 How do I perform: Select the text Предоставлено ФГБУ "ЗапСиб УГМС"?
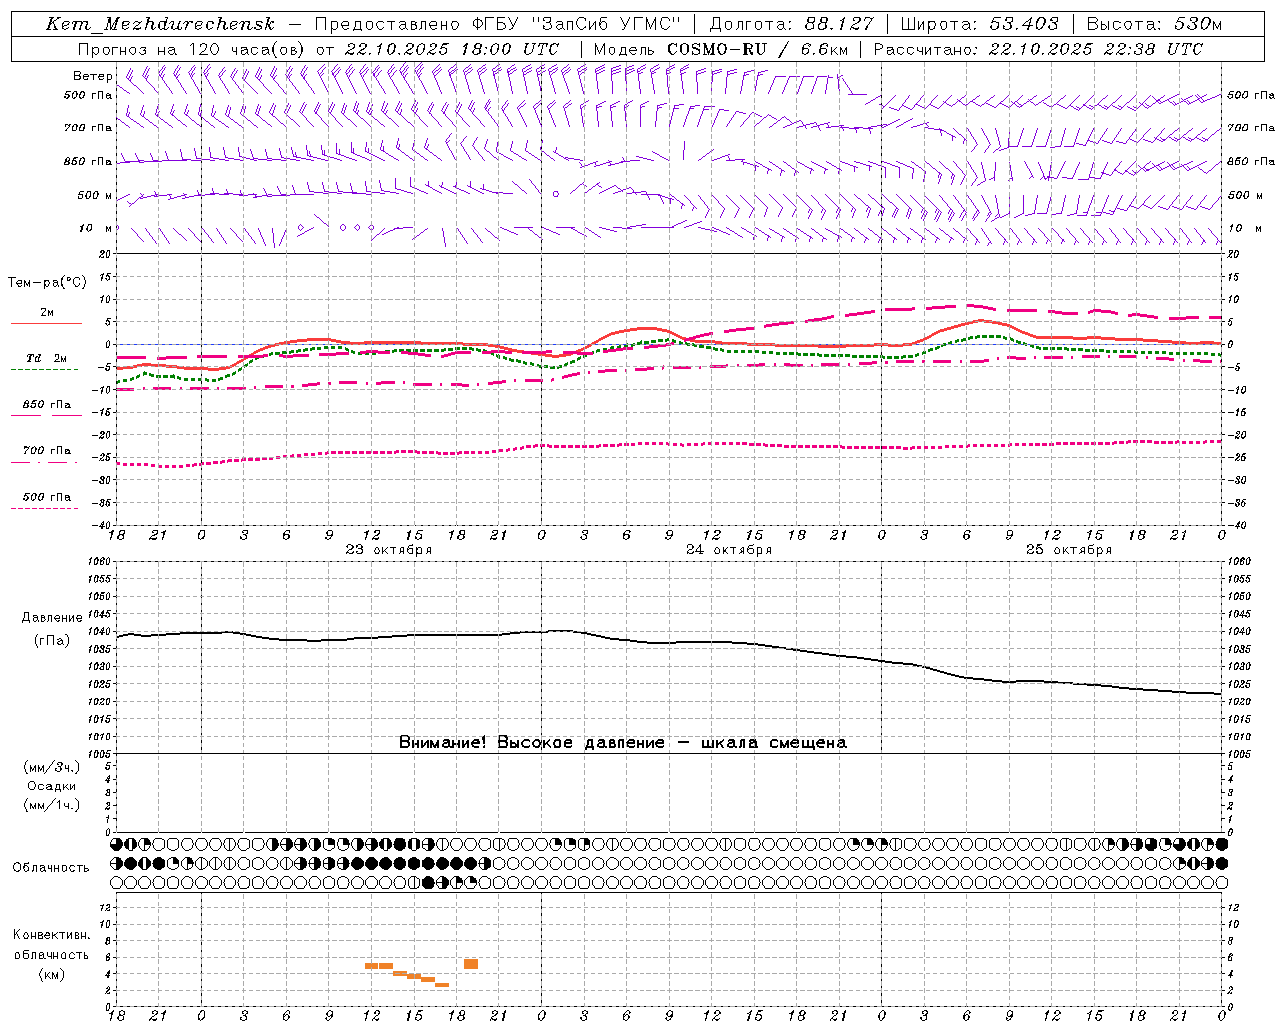497,24
